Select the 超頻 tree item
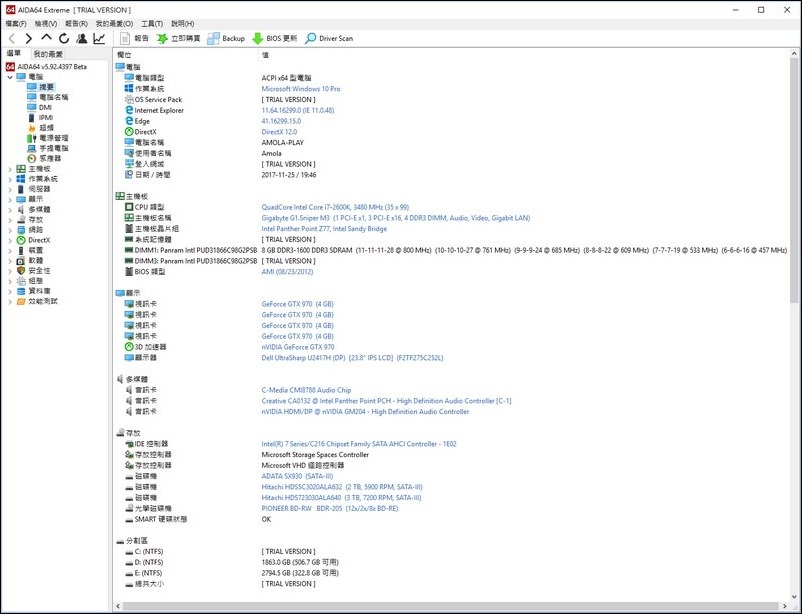Image resolution: width=802 pixels, height=614 pixels. point(47,128)
